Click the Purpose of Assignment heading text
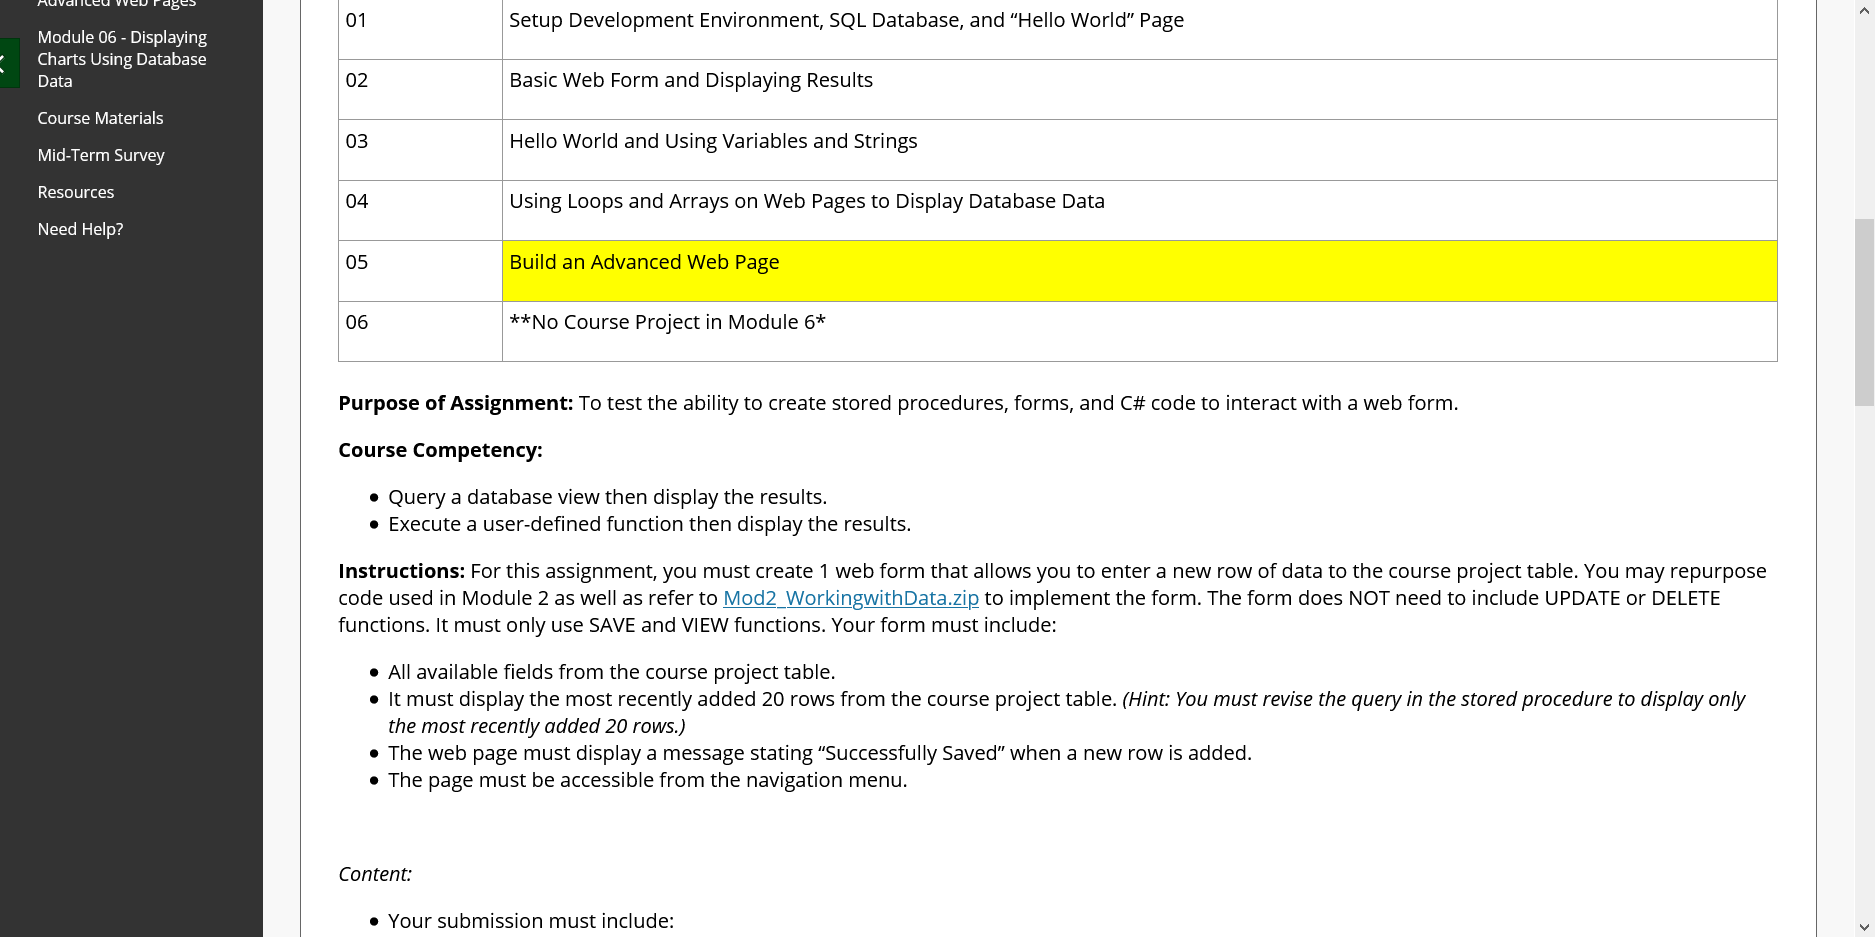1875x937 pixels. click(455, 403)
